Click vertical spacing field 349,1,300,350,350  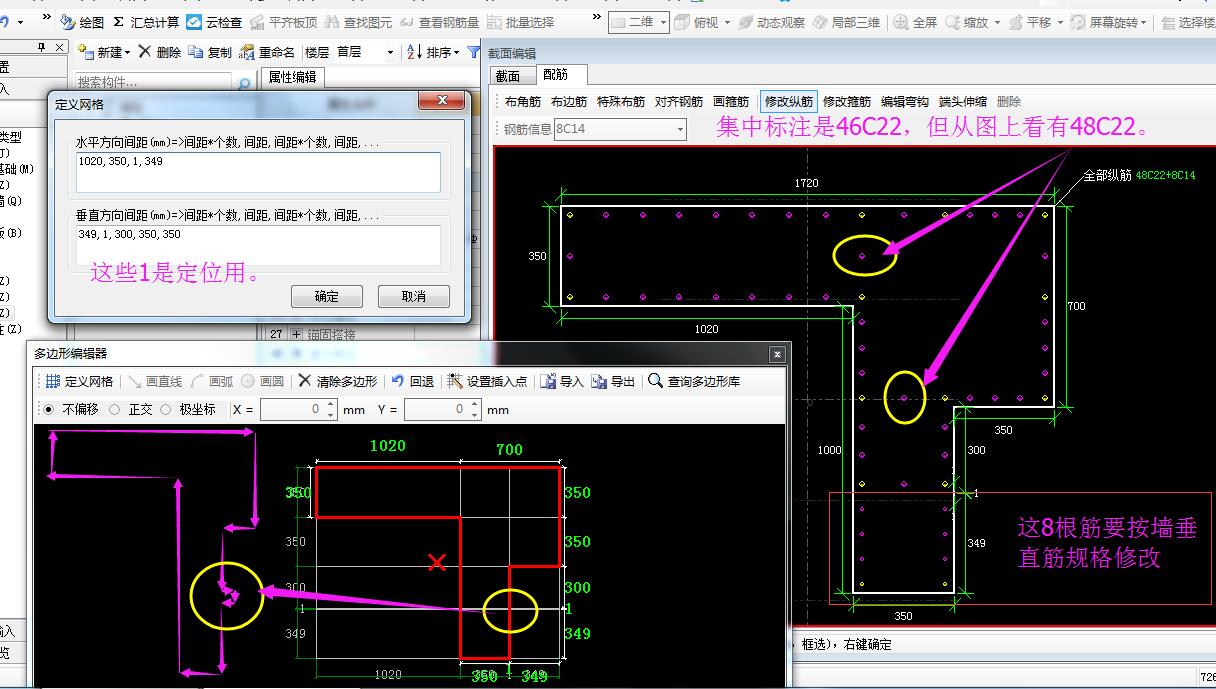(x=258, y=246)
